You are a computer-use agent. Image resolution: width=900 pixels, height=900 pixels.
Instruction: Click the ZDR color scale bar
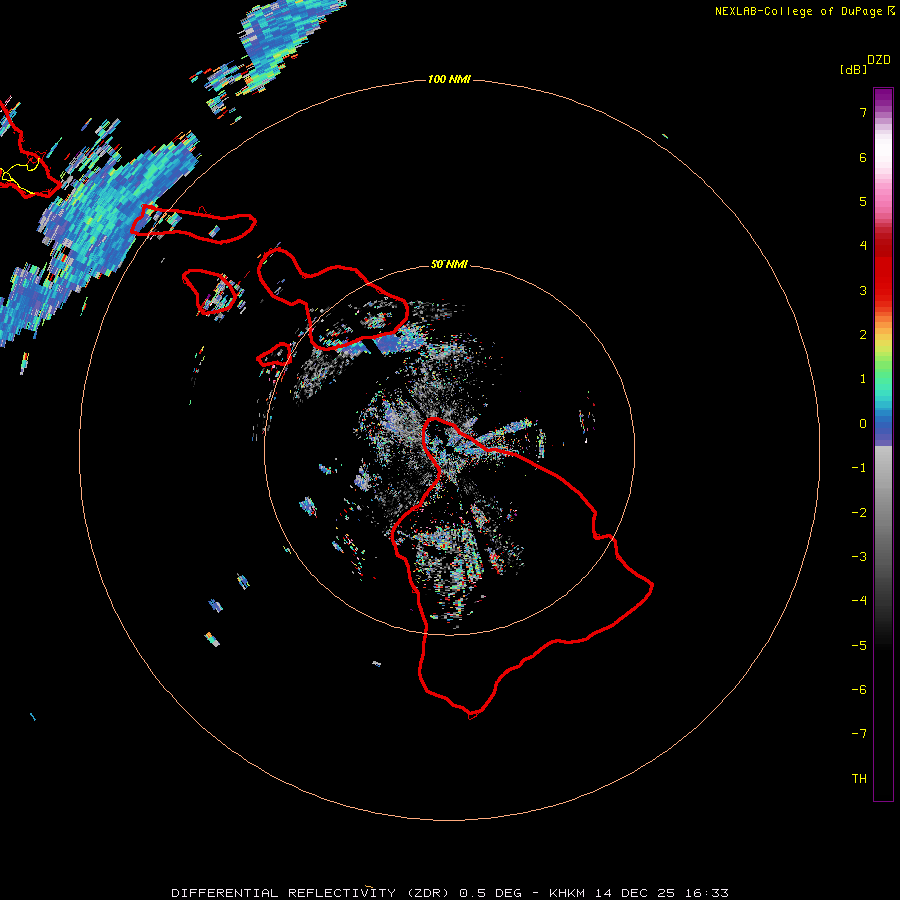[883, 445]
